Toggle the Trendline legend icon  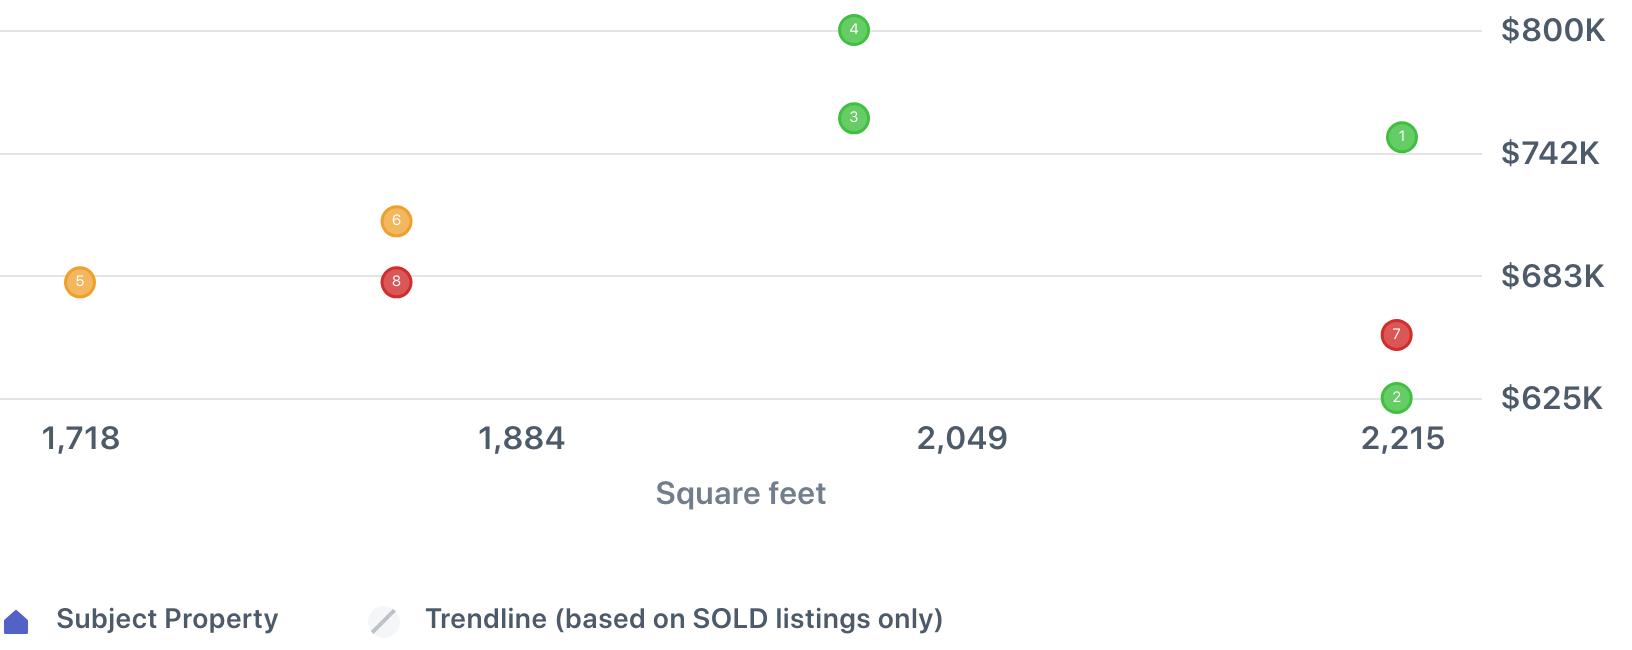(x=384, y=621)
